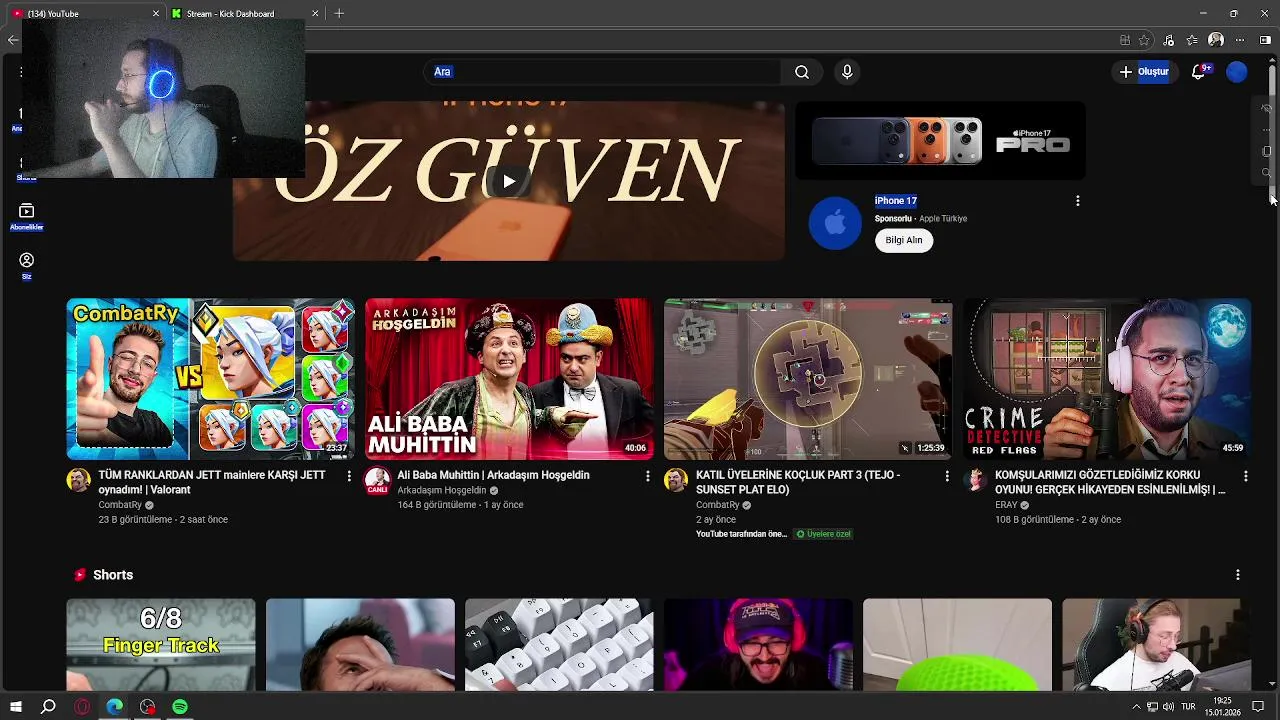Image resolution: width=1280 pixels, height=720 pixels.
Task: Open OBS Studio from taskbar
Action: 148,707
